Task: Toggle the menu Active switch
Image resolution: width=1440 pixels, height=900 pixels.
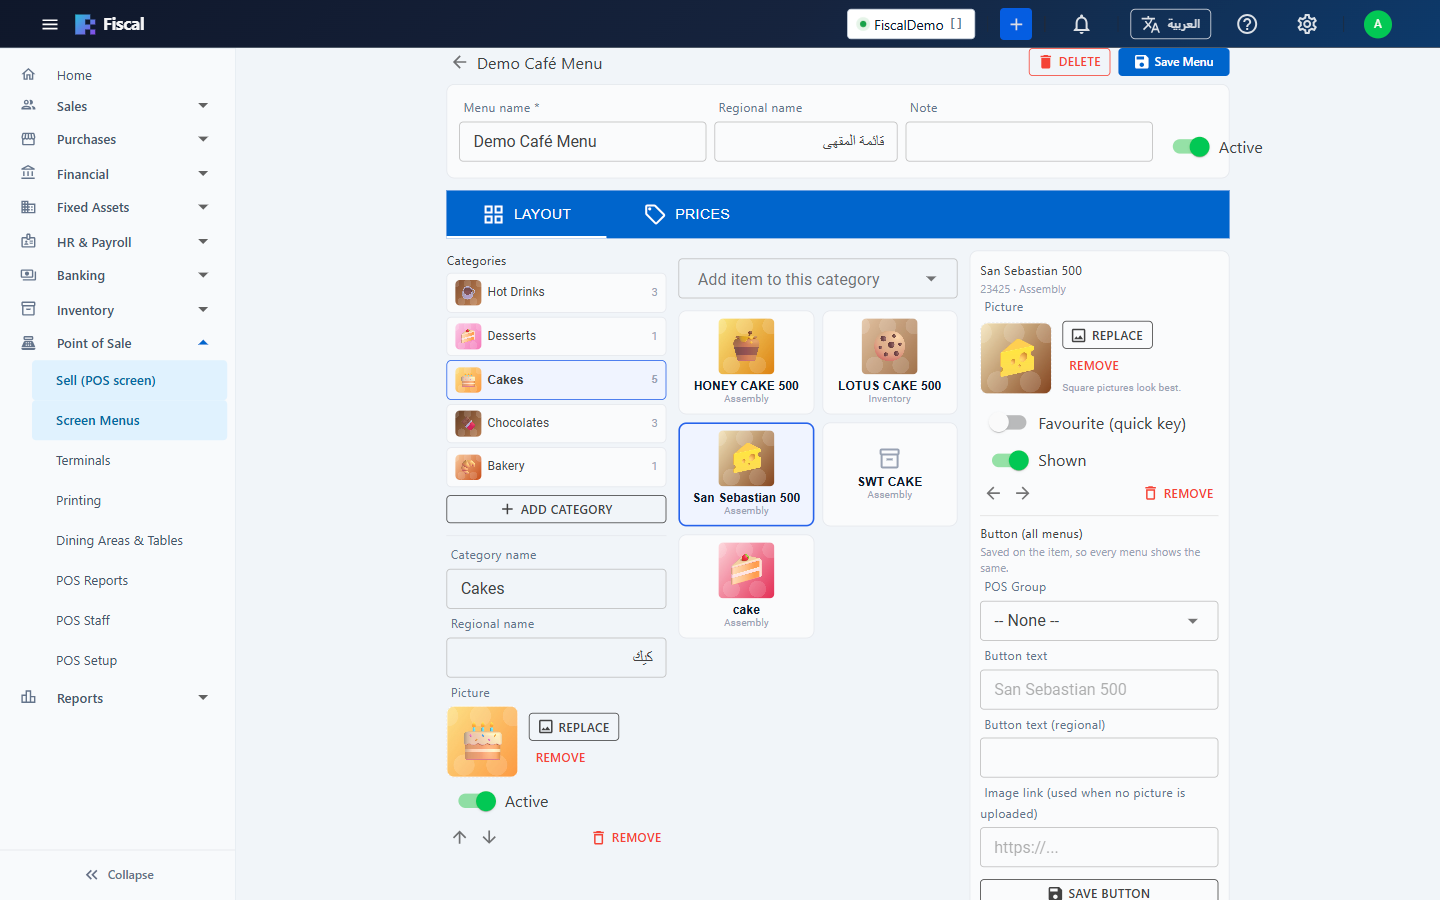Action: point(1191,147)
